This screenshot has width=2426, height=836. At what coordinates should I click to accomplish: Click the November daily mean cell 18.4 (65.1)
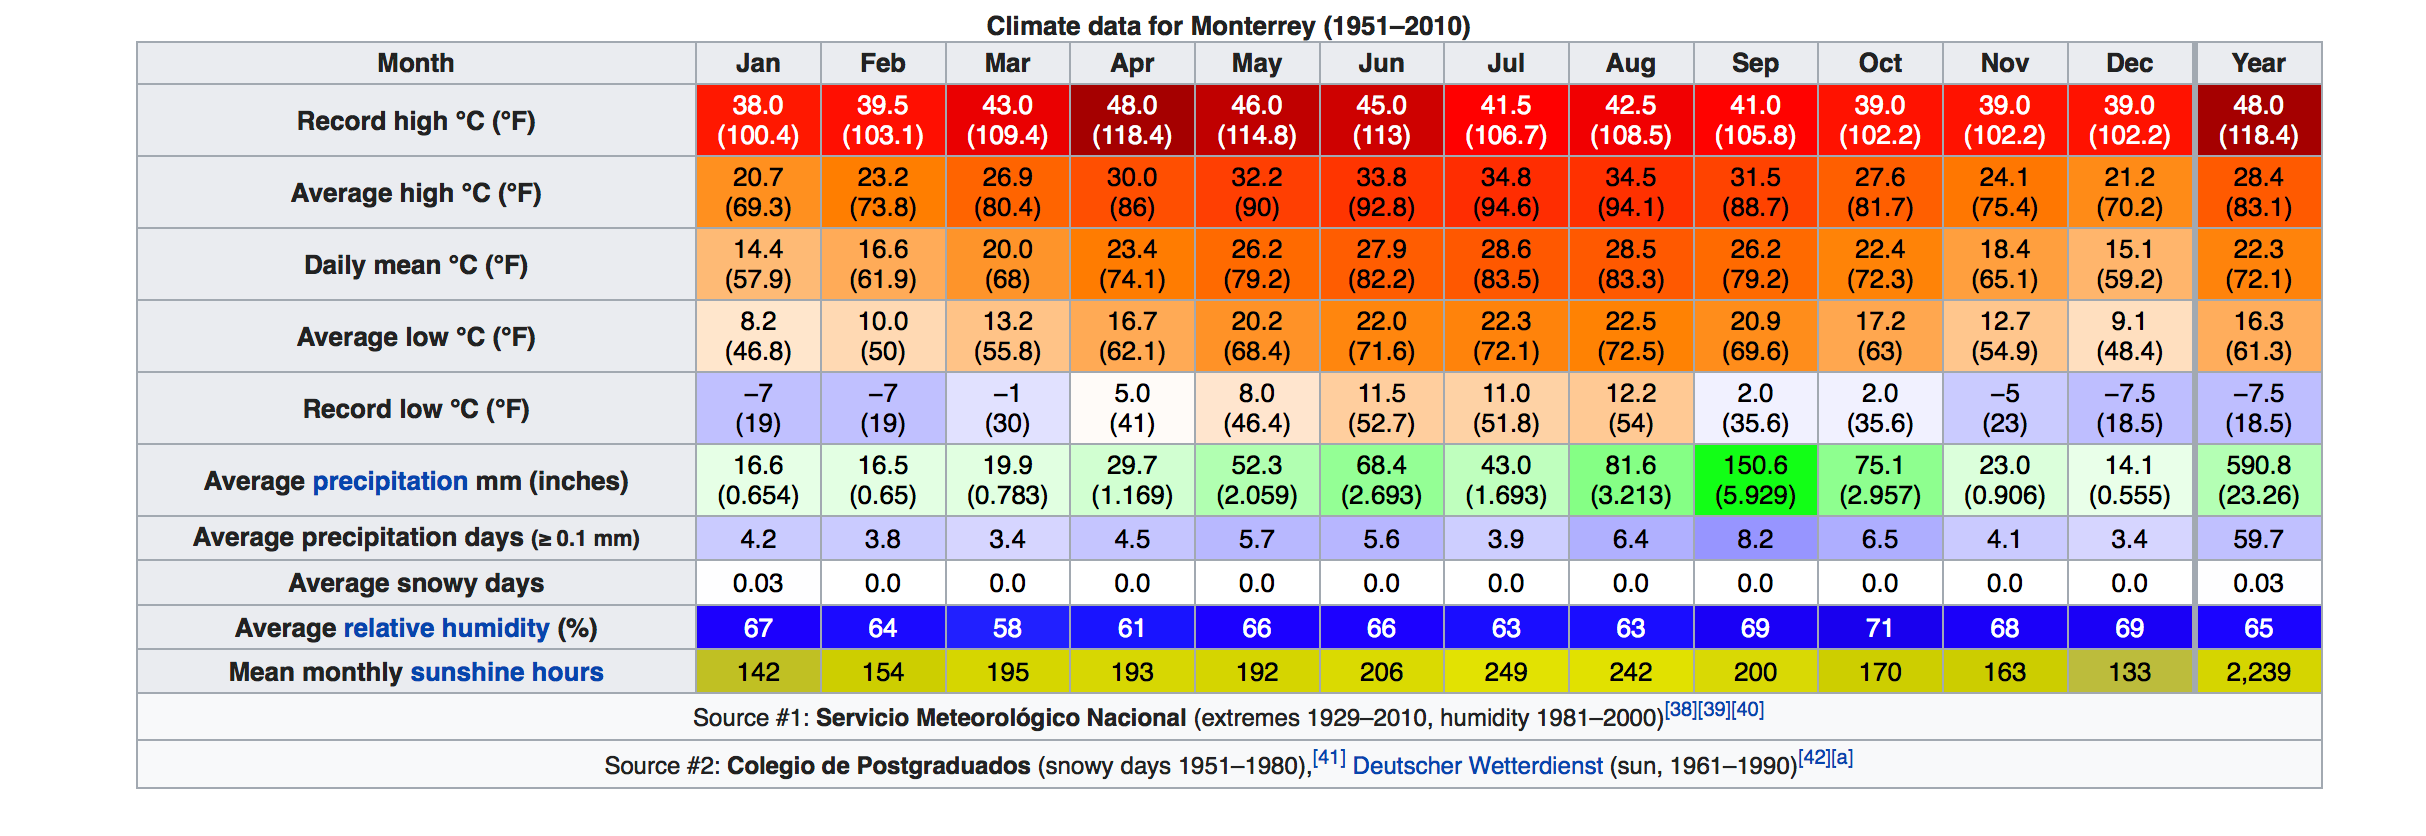pyautogui.click(x=2005, y=265)
